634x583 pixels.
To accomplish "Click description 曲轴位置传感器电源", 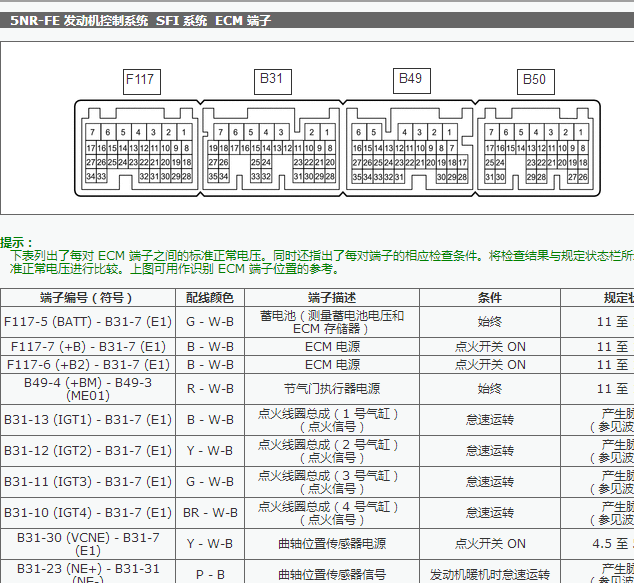I will tap(332, 544).
